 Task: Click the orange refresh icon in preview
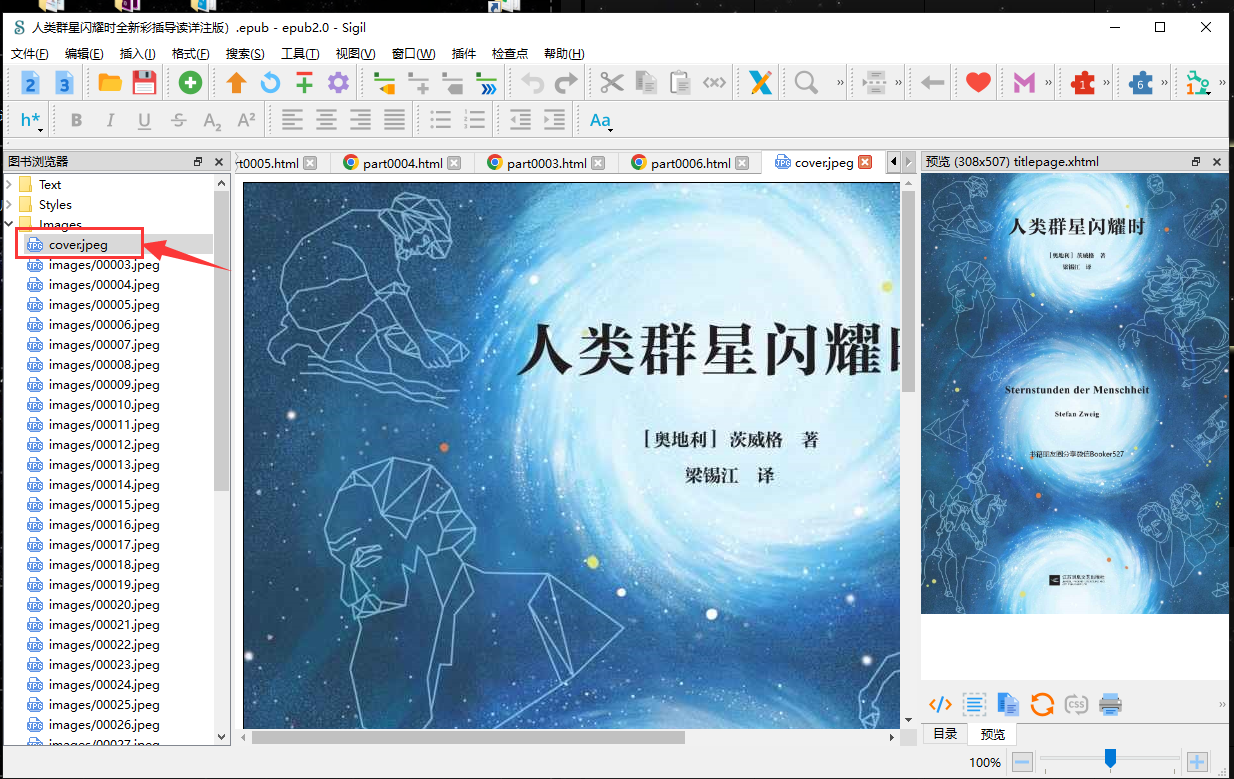[x=1042, y=703]
